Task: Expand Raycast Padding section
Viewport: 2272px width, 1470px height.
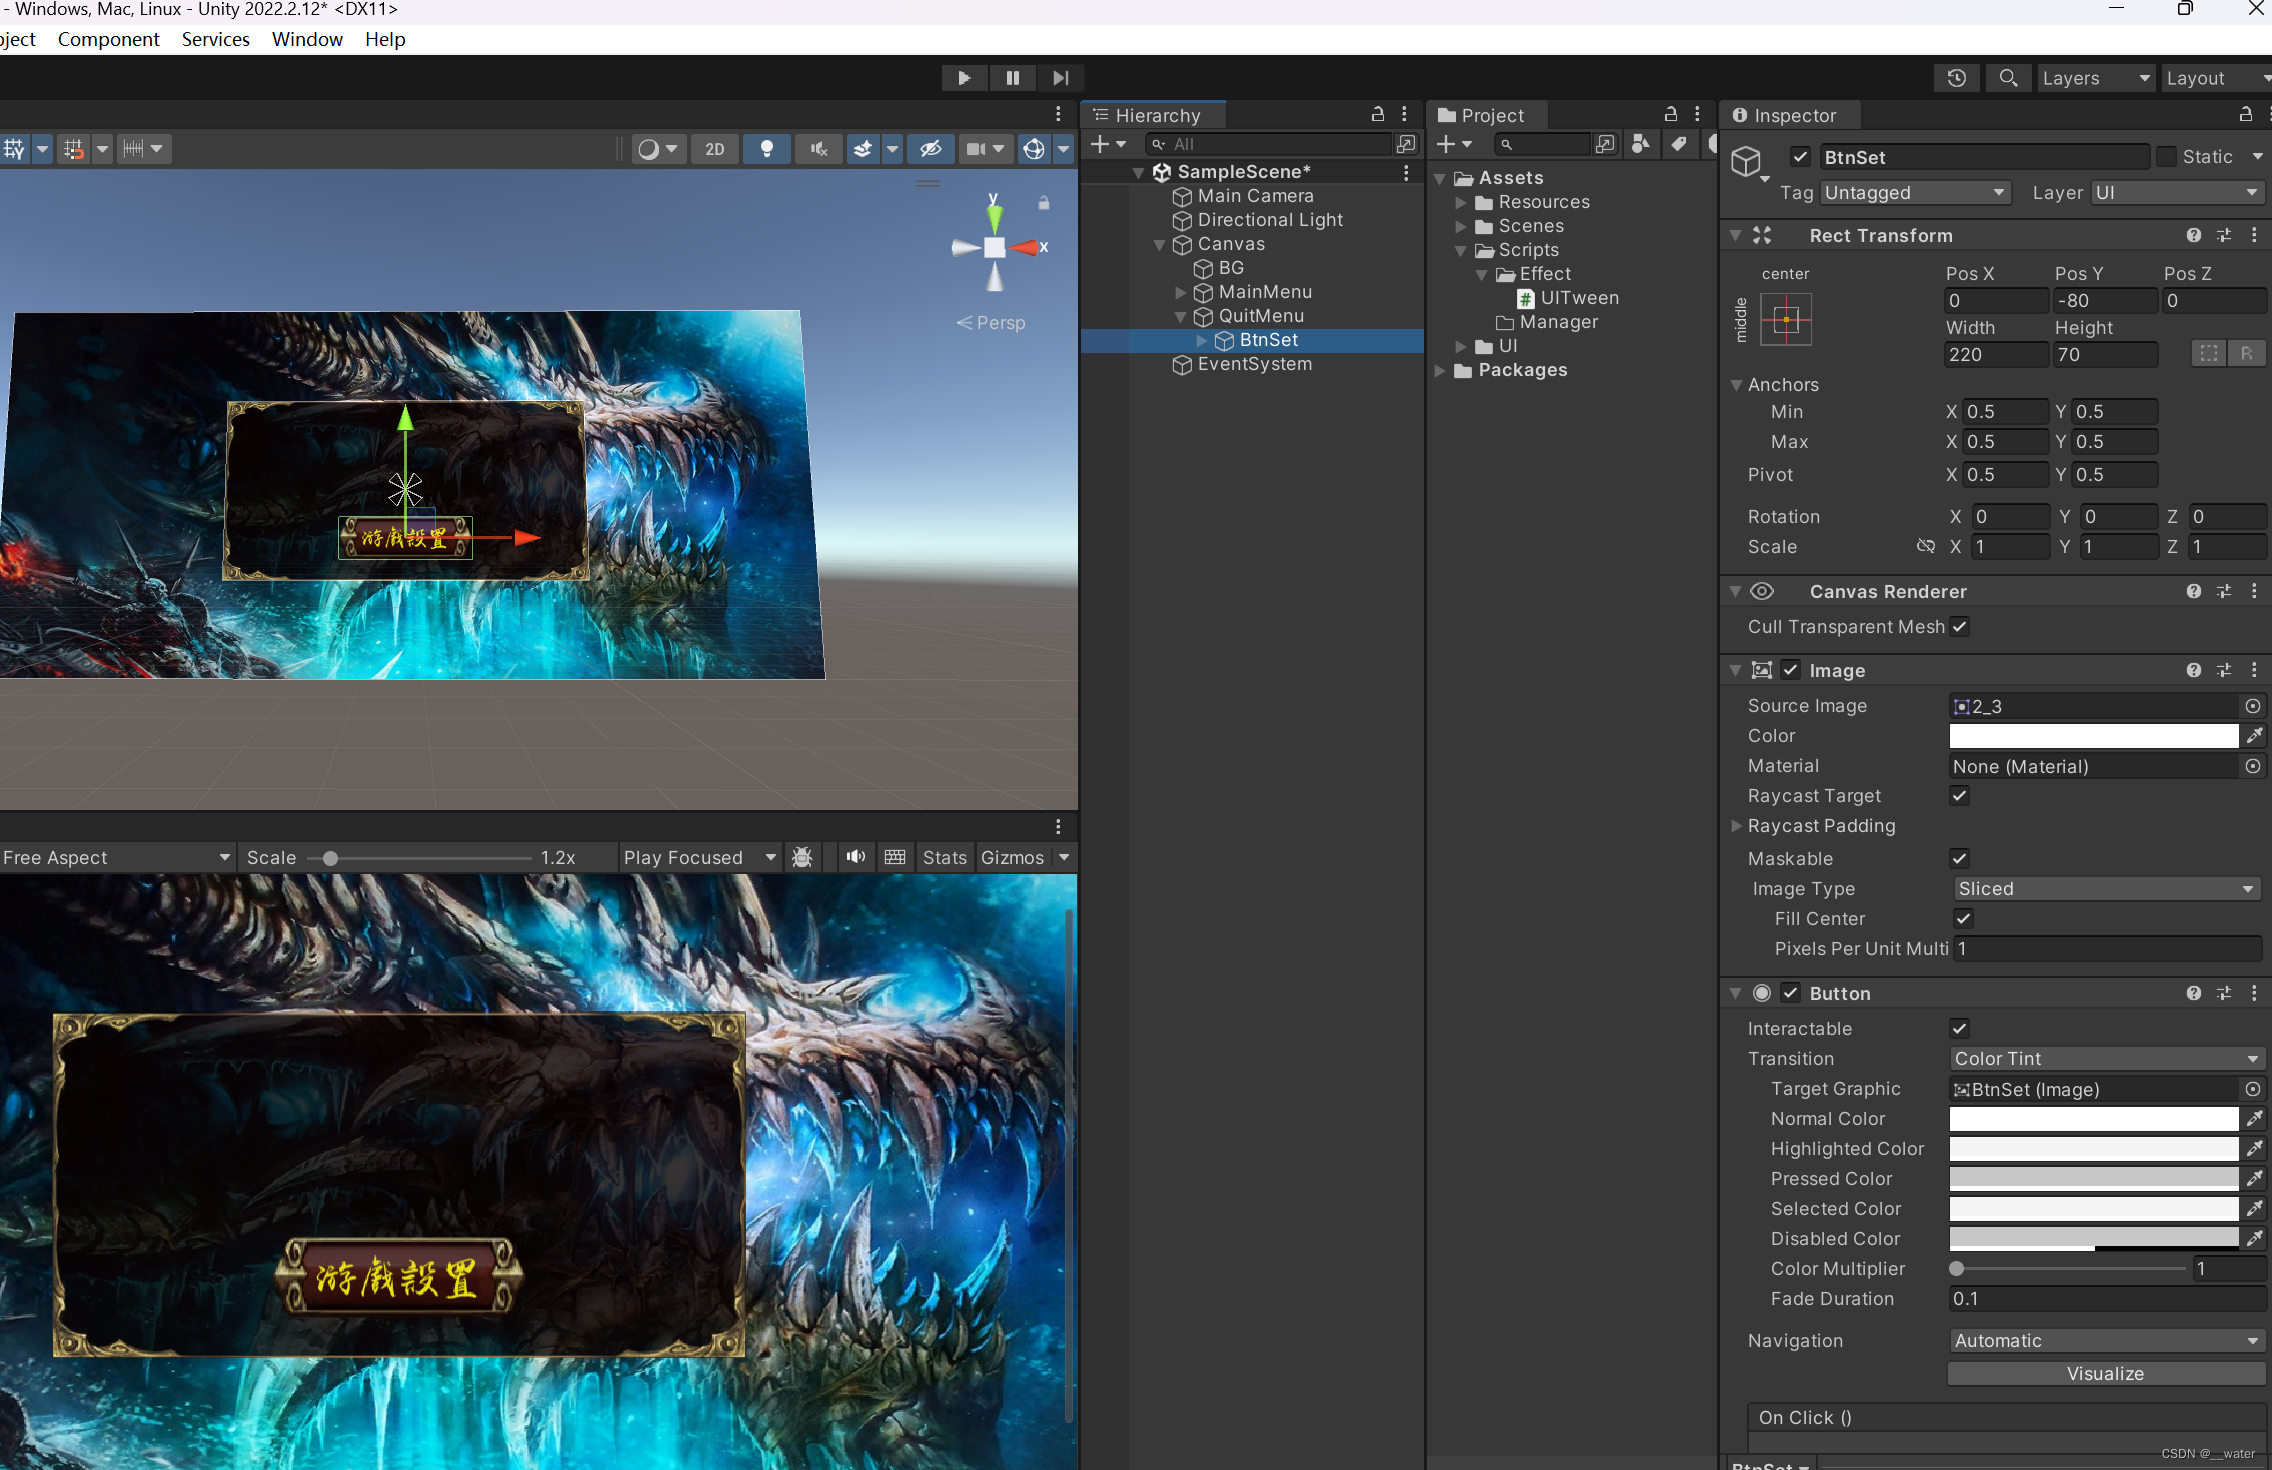Action: click(x=1736, y=826)
